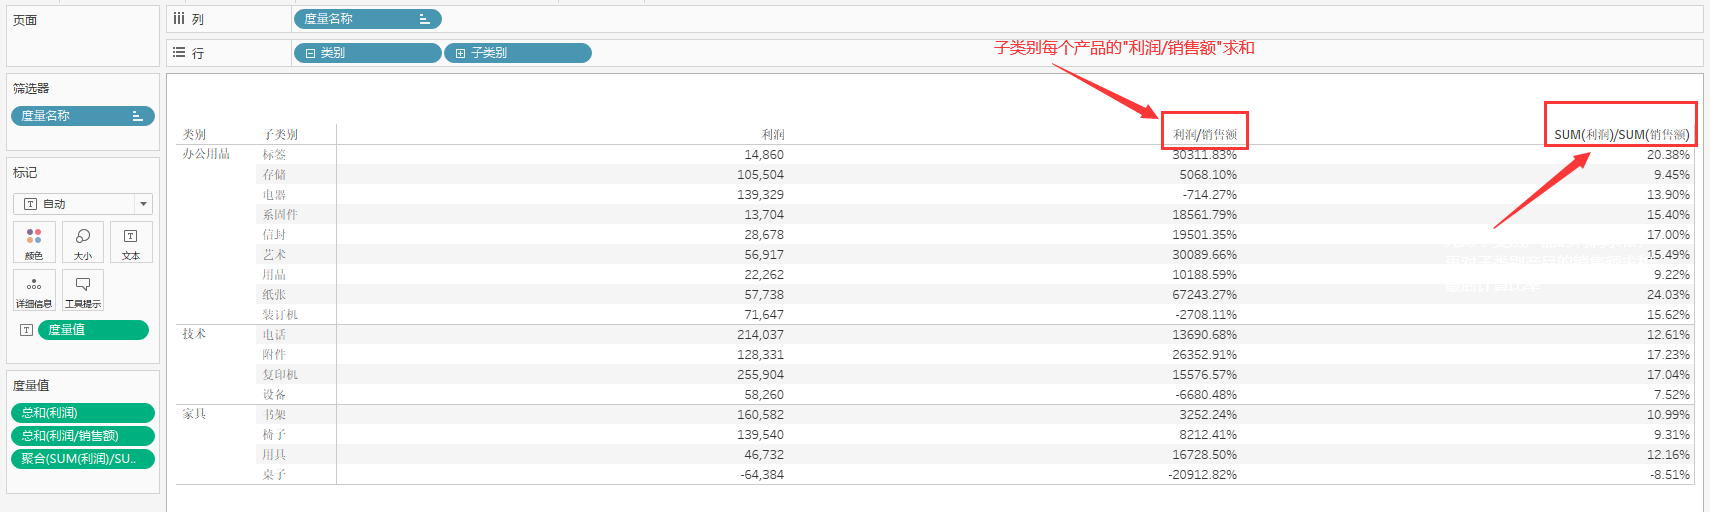The image size is (1710, 512).
Task: Select the 总和(利润/销售额) measure value pill
Action: [83, 436]
